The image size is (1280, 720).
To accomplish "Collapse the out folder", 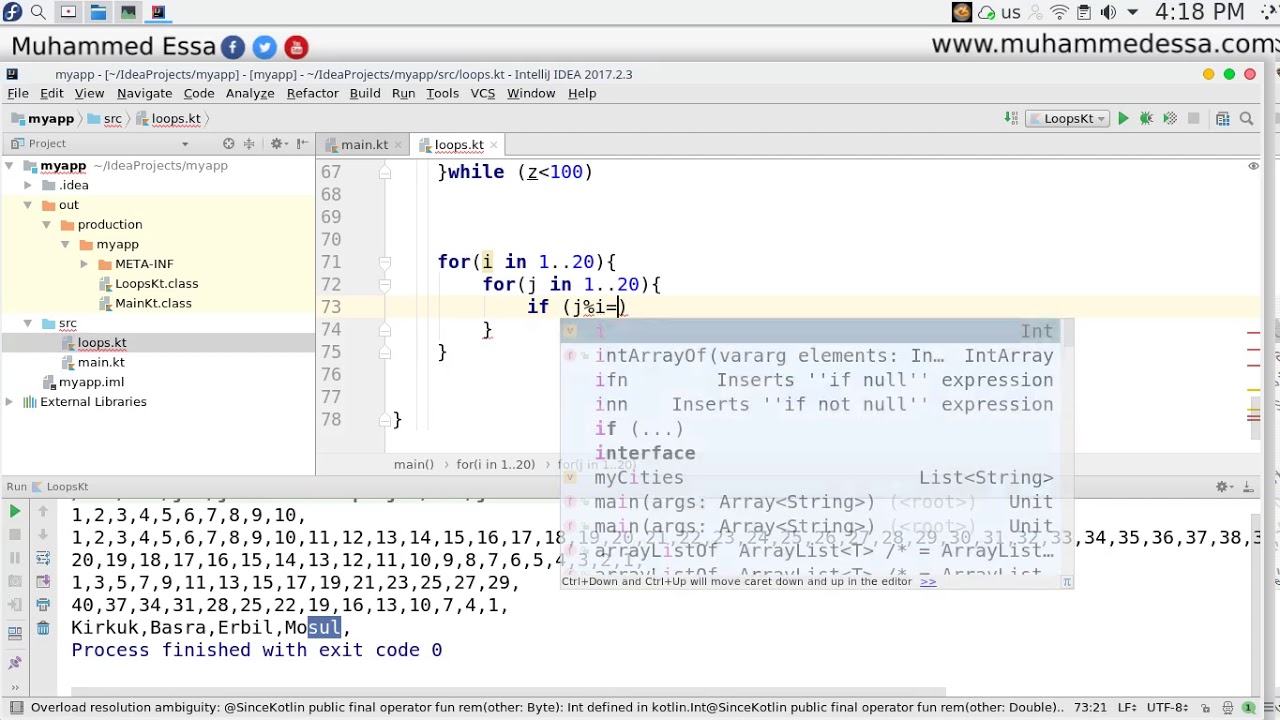I will (28, 205).
